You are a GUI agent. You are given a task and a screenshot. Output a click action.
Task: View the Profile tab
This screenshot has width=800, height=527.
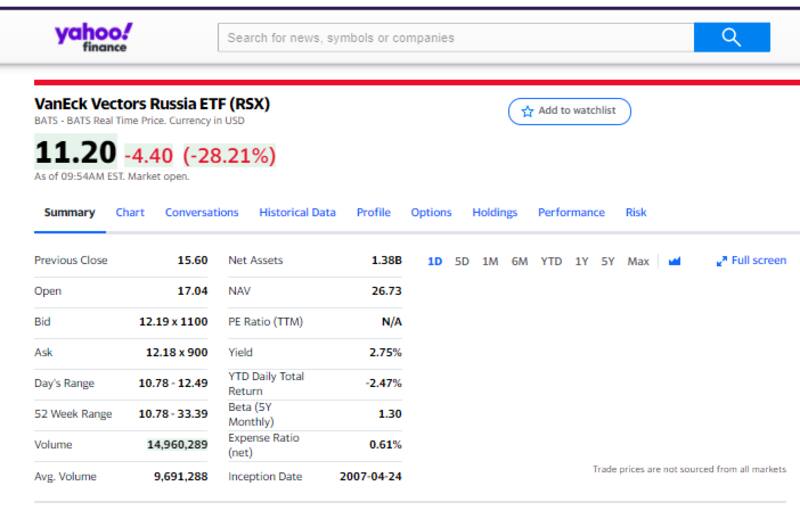(373, 212)
